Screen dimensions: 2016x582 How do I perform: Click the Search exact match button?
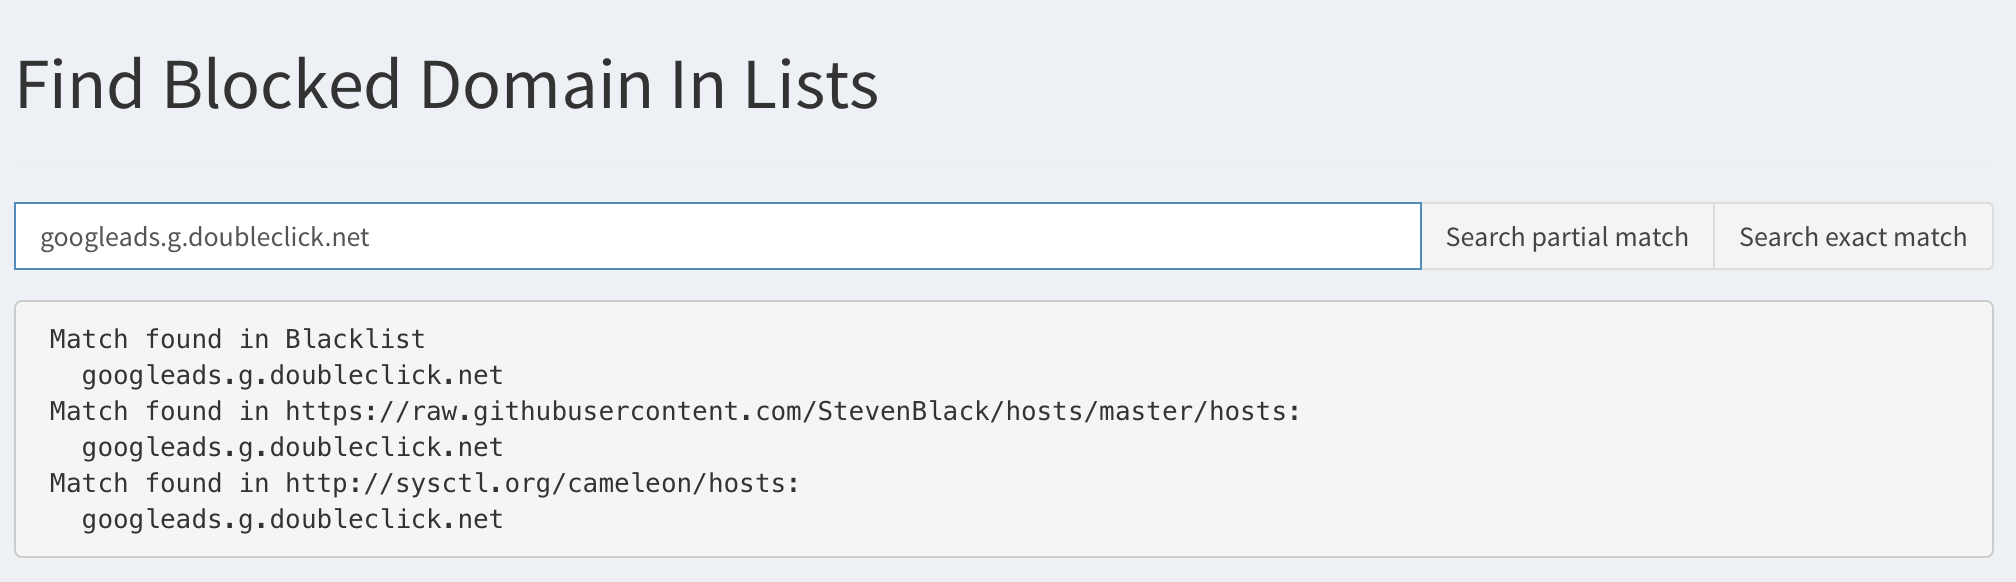(1853, 236)
